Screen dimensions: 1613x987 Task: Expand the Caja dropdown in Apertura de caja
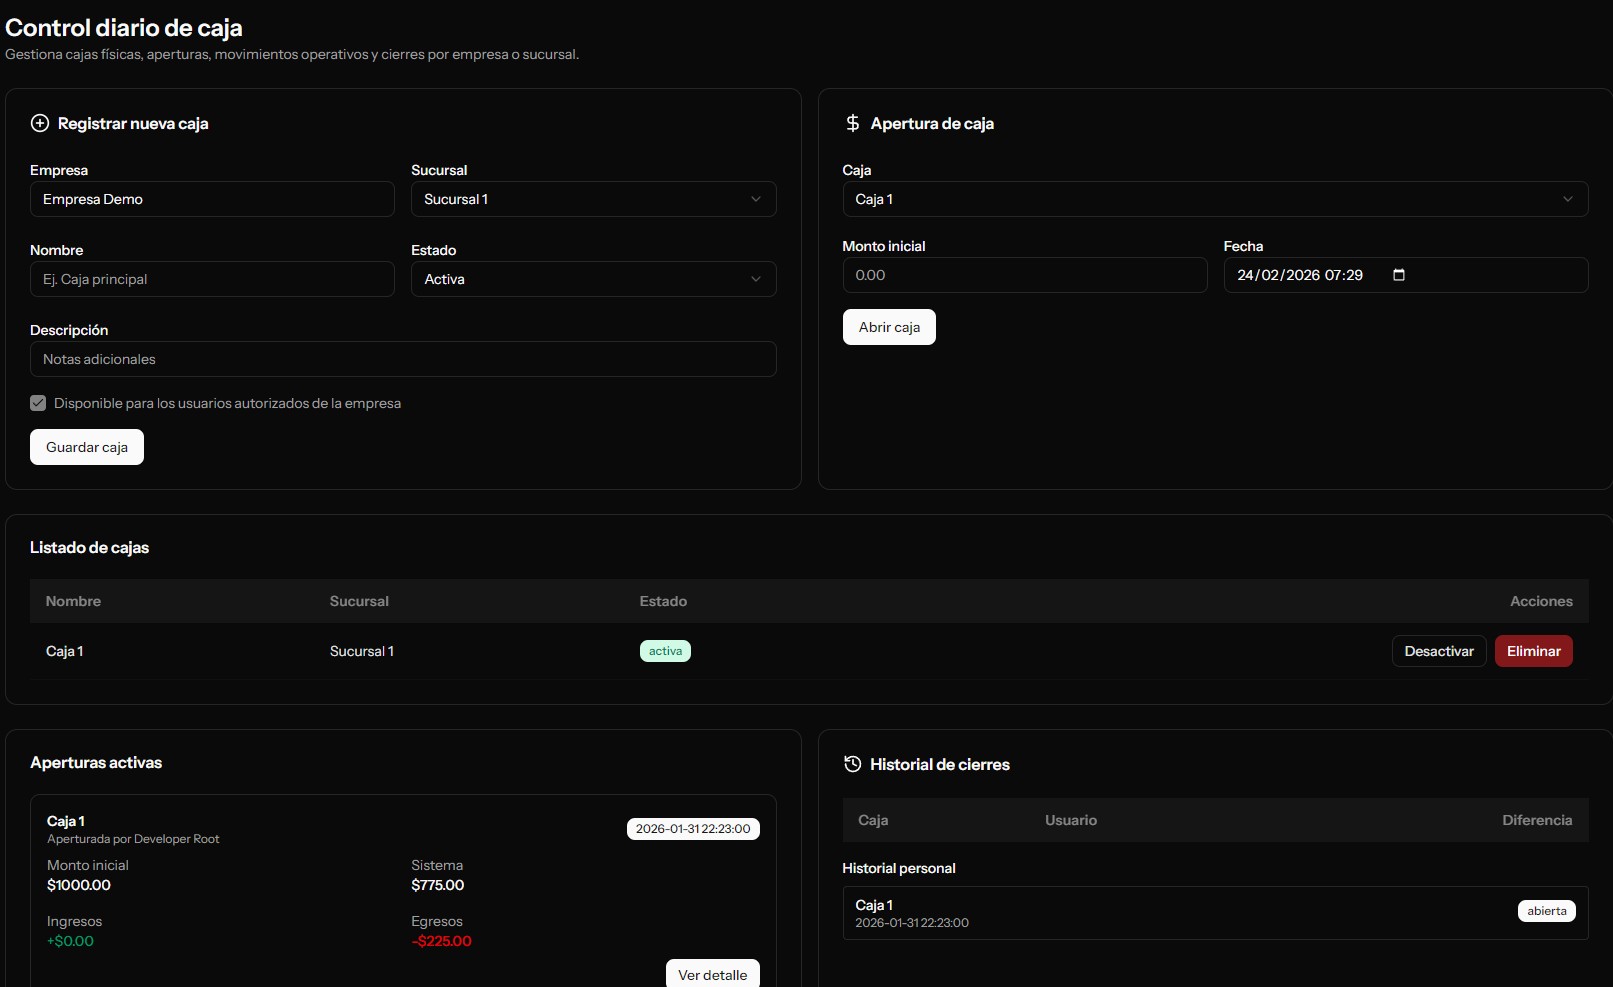point(1214,199)
